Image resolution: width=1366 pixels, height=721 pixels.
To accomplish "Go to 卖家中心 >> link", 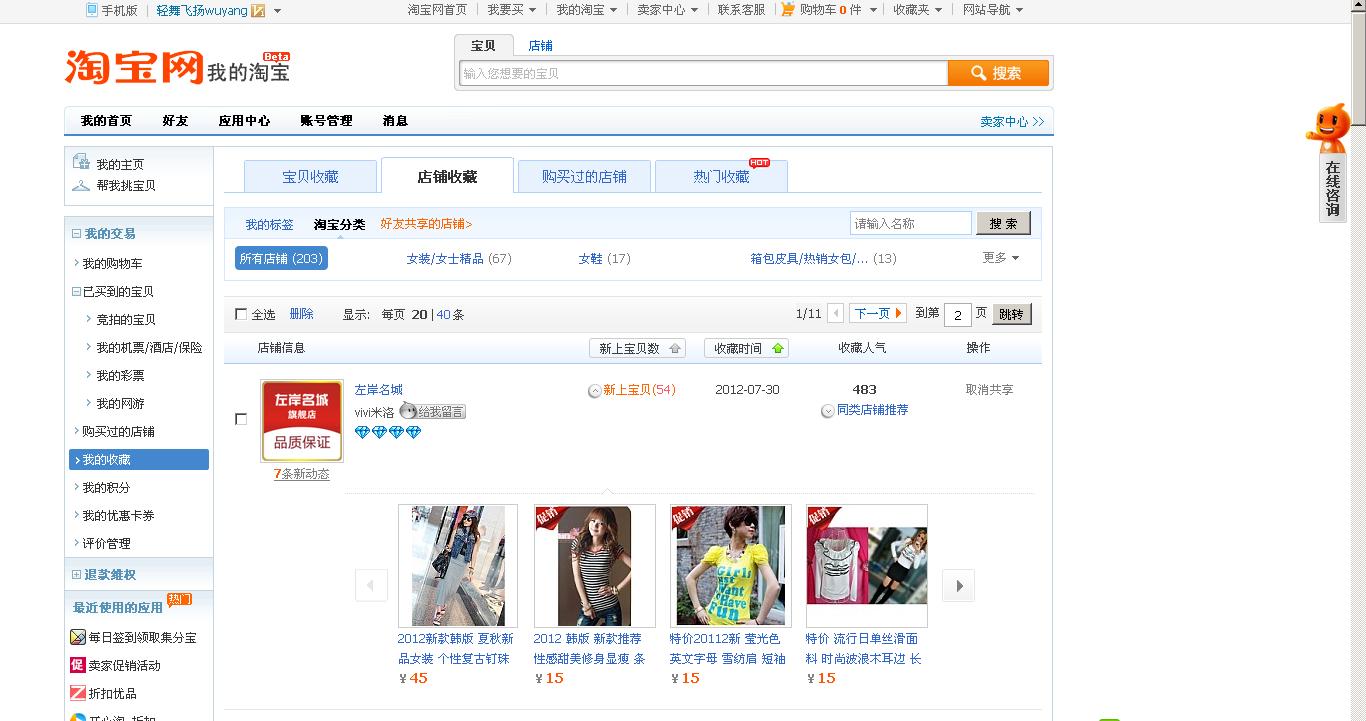I will (x=1012, y=121).
